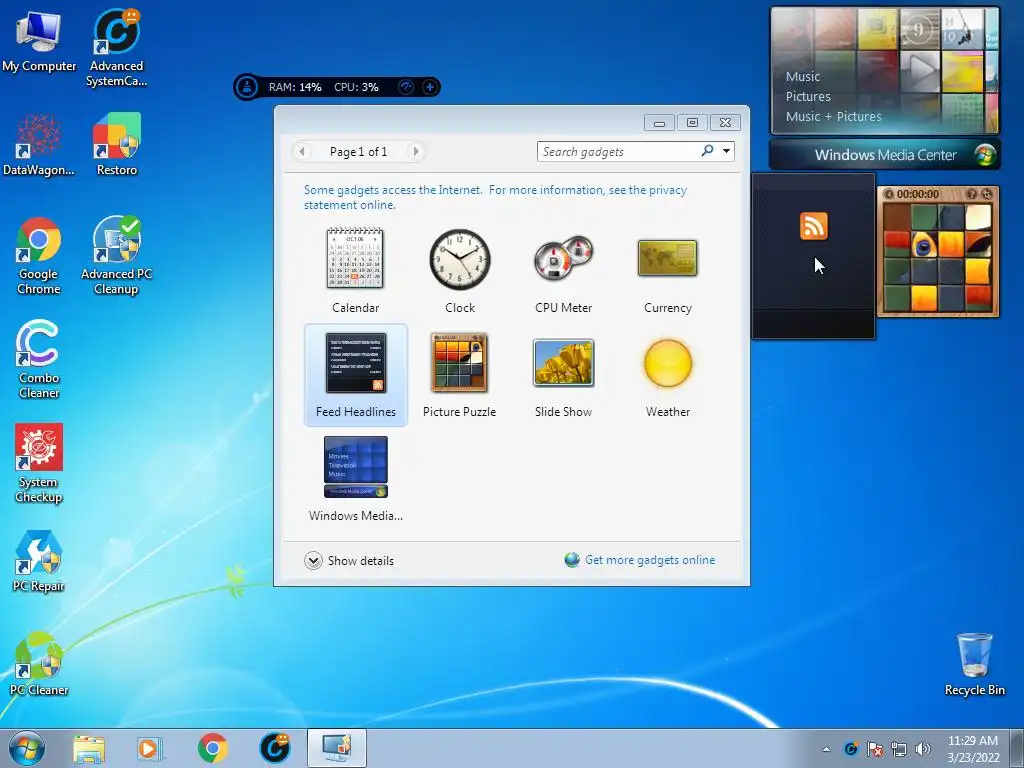Screen dimensions: 1024x768
Task: Click Action Center flag tray icon
Action: (874, 749)
